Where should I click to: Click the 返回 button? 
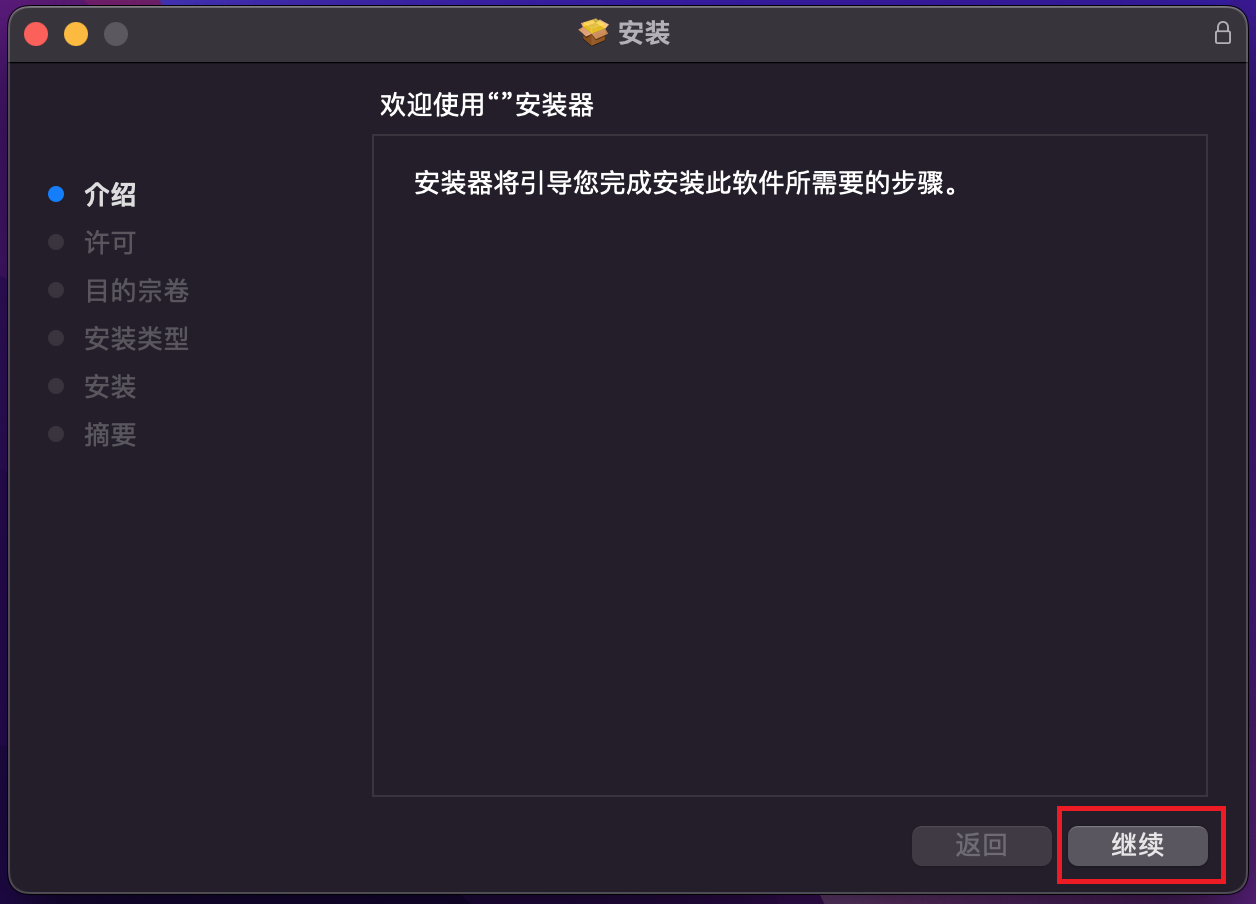point(982,846)
